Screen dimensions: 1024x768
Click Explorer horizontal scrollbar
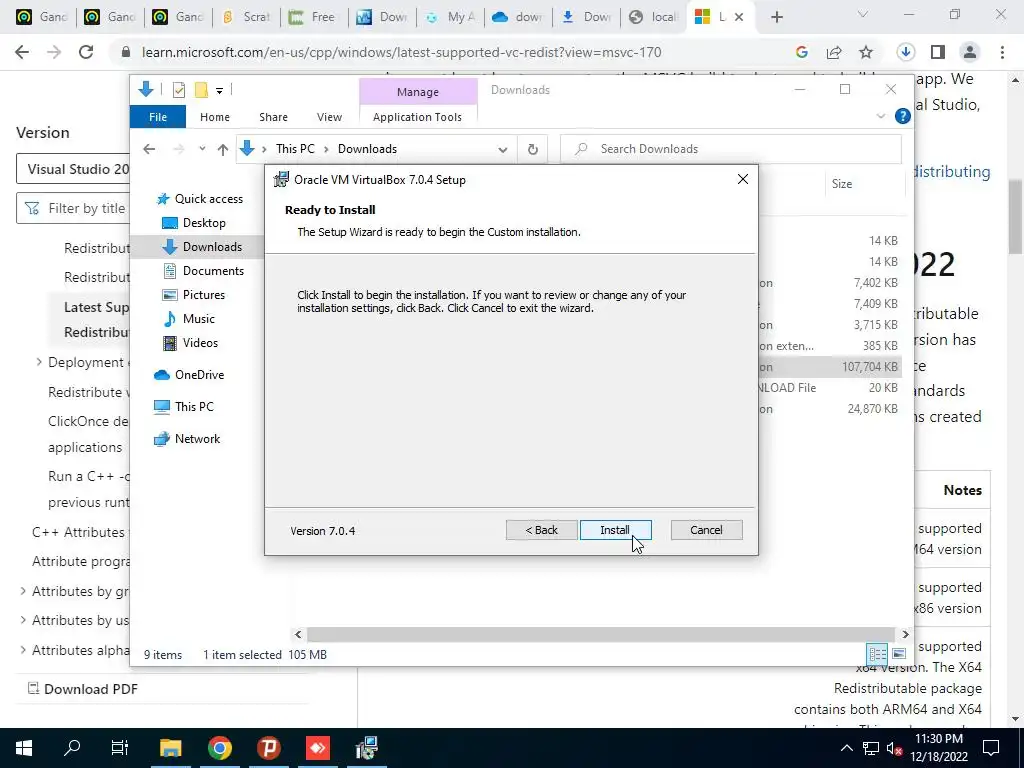click(x=600, y=634)
